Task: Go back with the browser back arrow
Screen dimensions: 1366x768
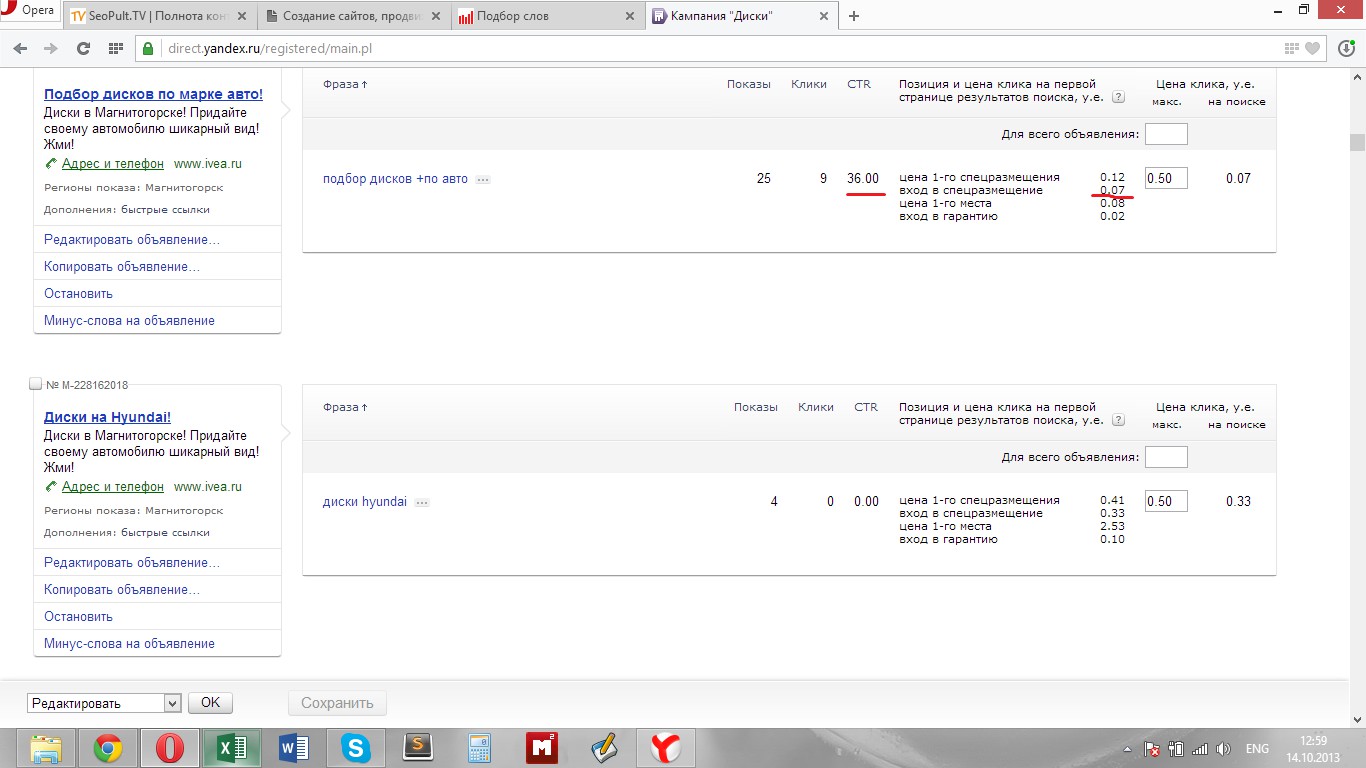Action: coord(22,48)
